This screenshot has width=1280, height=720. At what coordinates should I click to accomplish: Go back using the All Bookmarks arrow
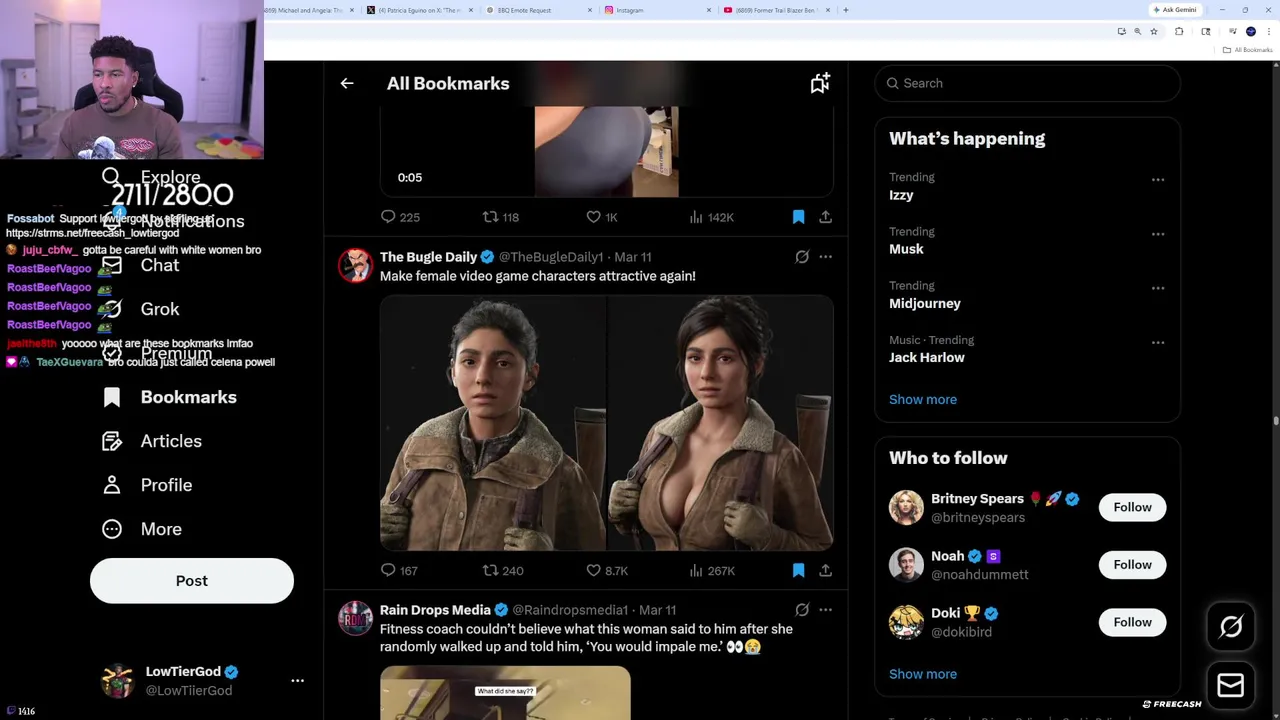pyautogui.click(x=347, y=84)
